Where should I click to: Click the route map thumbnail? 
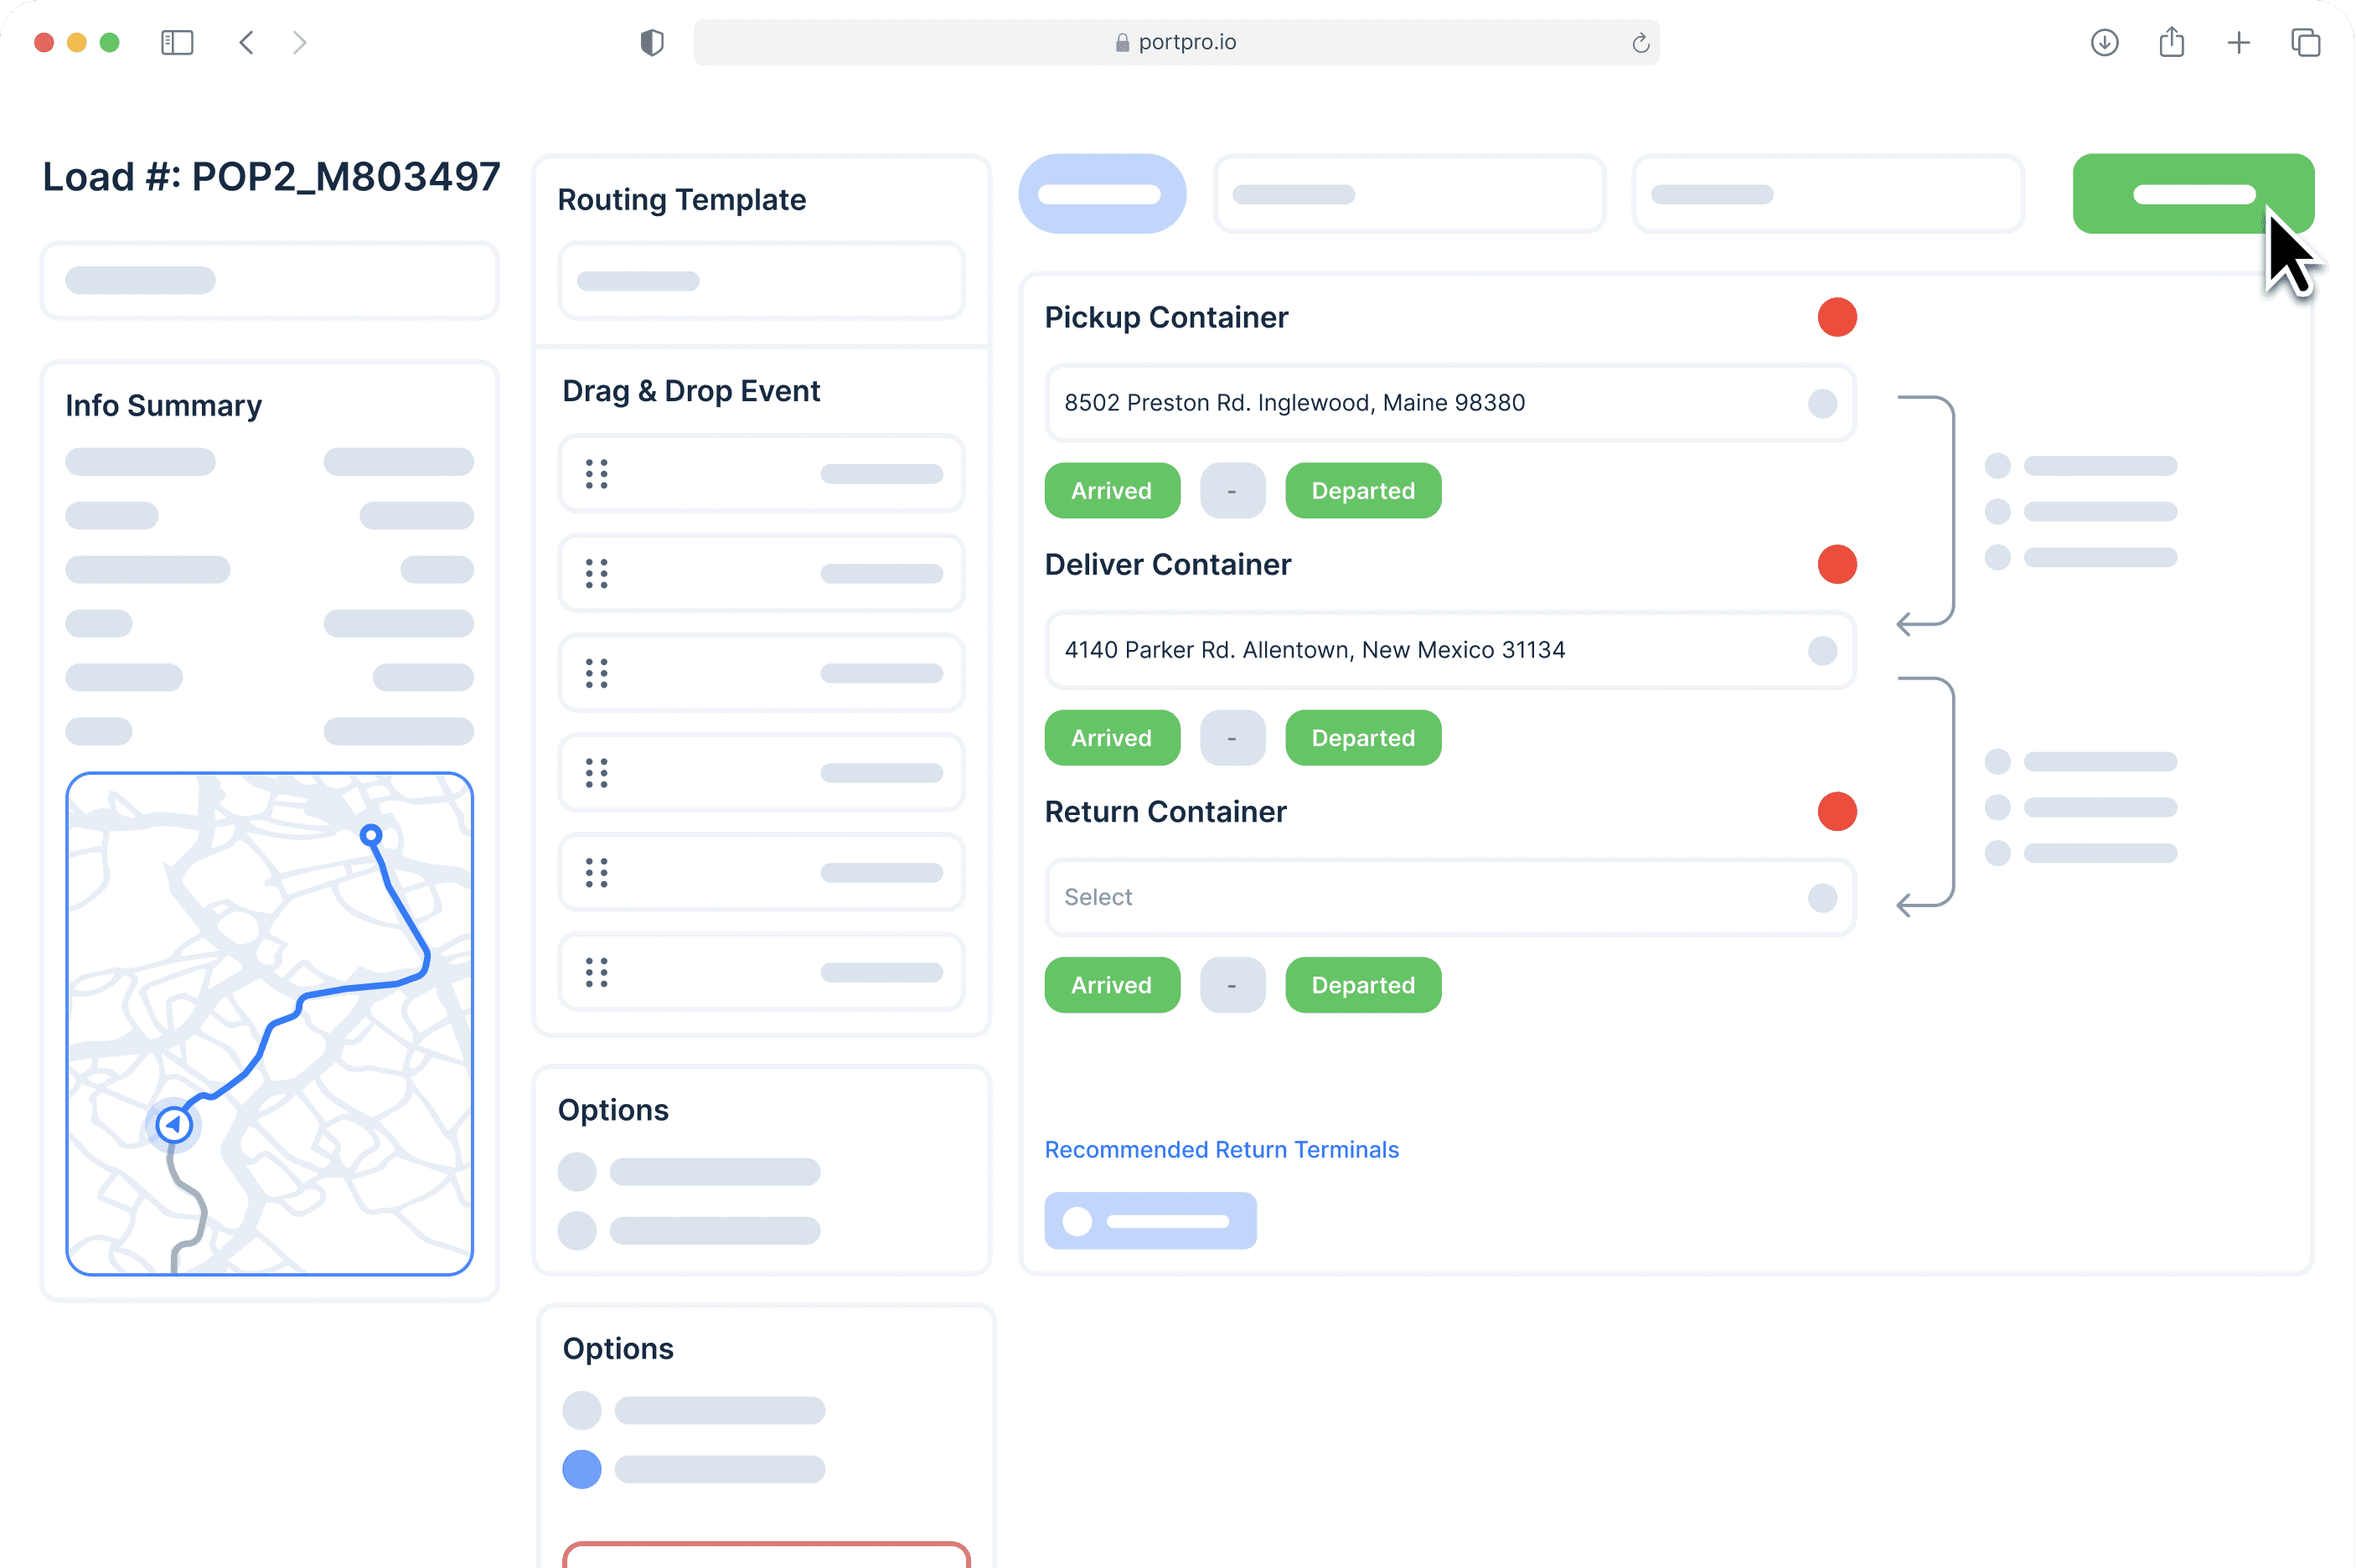point(269,1023)
